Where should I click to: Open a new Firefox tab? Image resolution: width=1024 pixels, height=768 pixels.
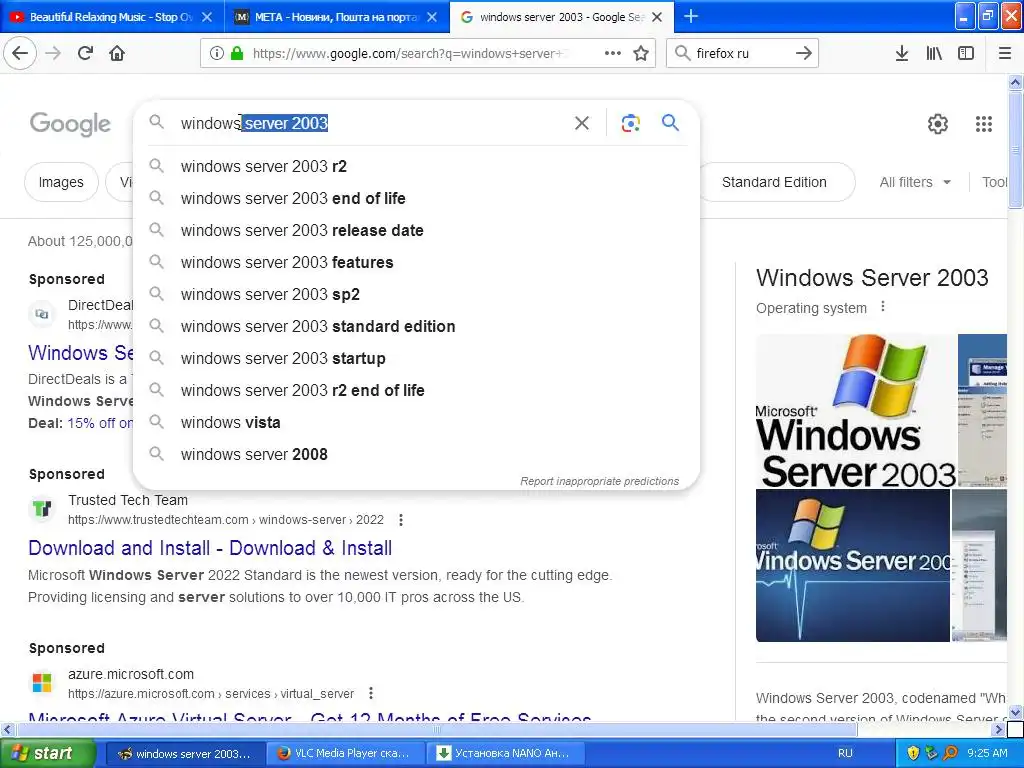point(691,16)
